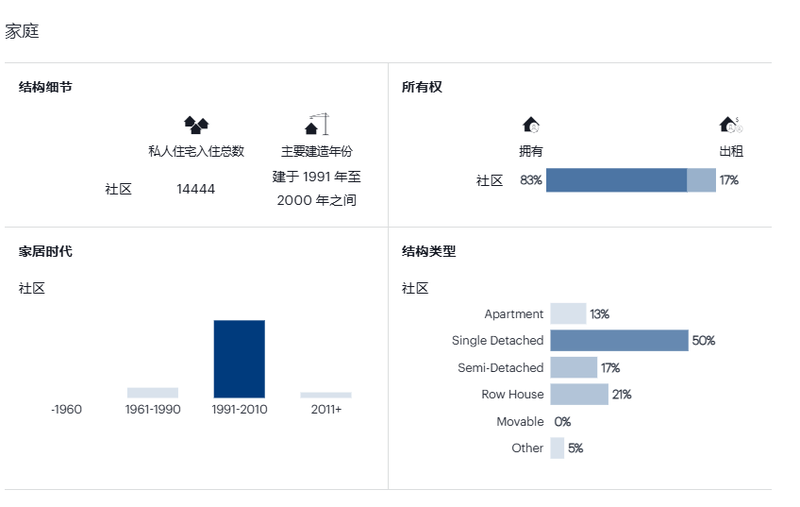Image resolution: width=800 pixels, height=507 pixels.
Task: Click the 83% owned bar segment
Action: pyautogui.click(x=616, y=180)
